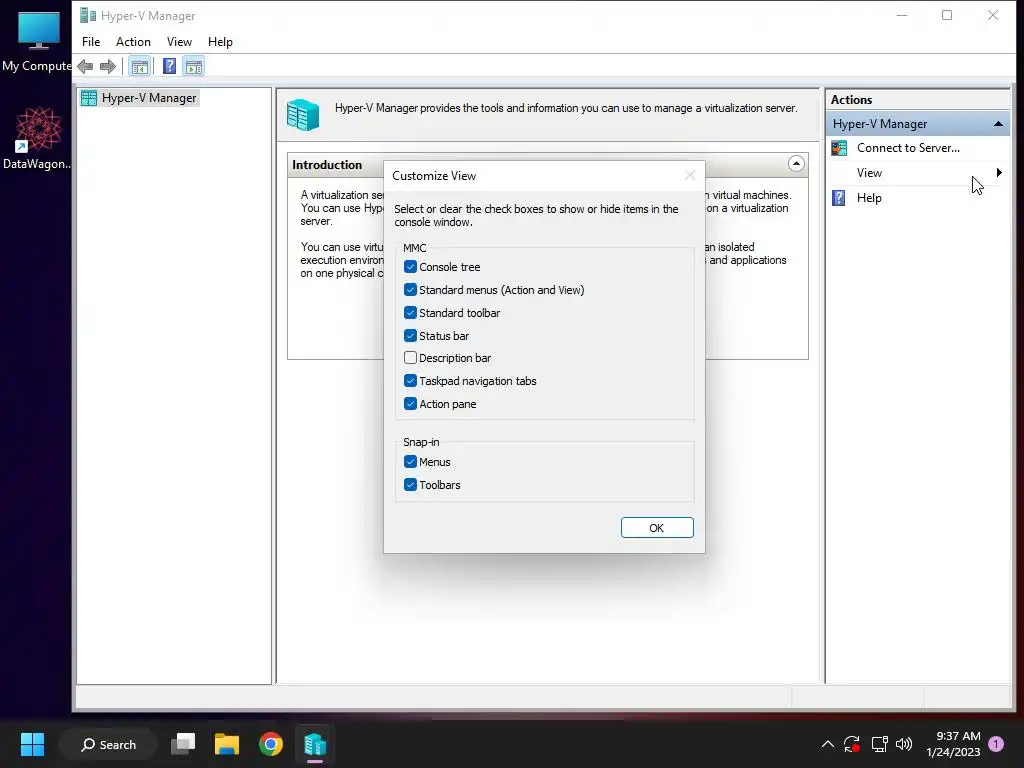Click the Customize View dialog title
This screenshot has height=768, width=1024.
[434, 176]
